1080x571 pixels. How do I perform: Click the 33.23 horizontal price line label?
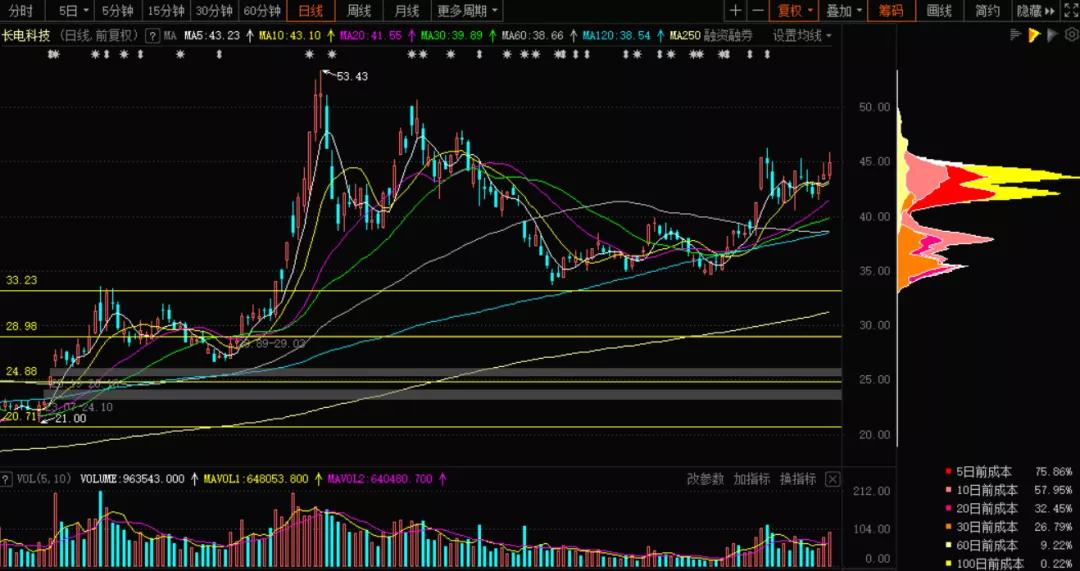21,281
